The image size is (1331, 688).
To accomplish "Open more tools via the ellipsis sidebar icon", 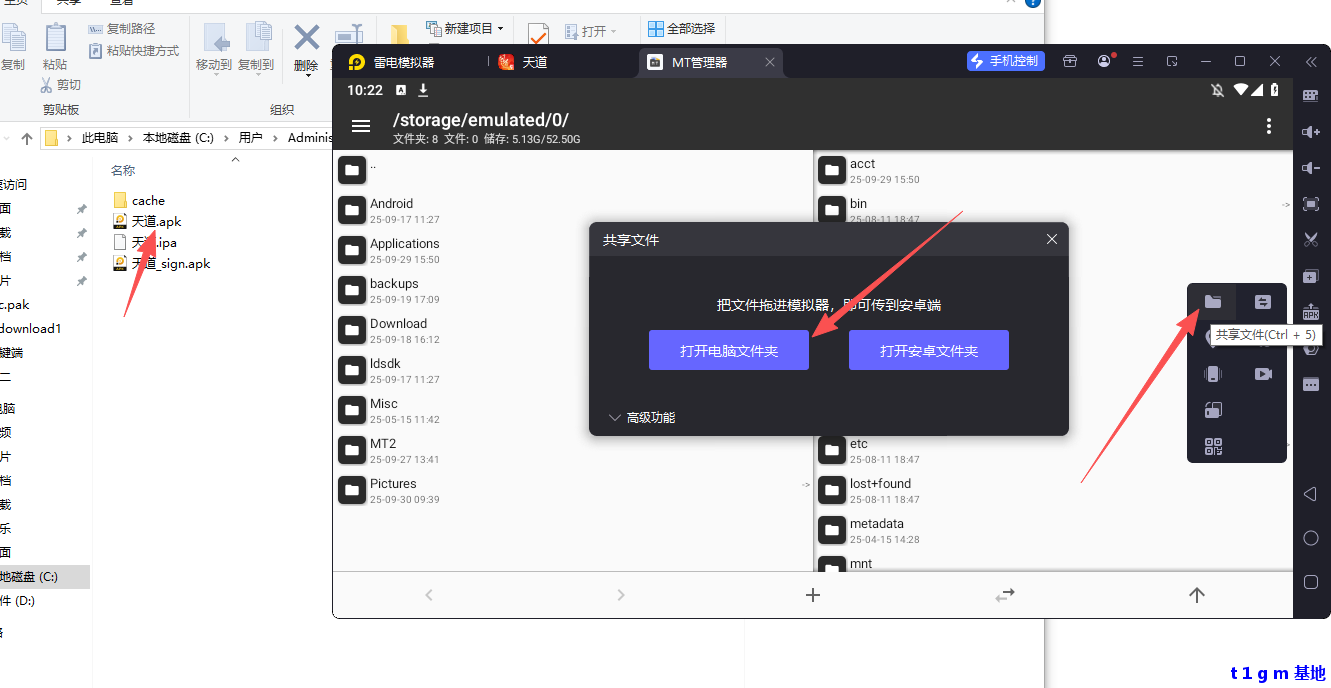I will pyautogui.click(x=1311, y=383).
